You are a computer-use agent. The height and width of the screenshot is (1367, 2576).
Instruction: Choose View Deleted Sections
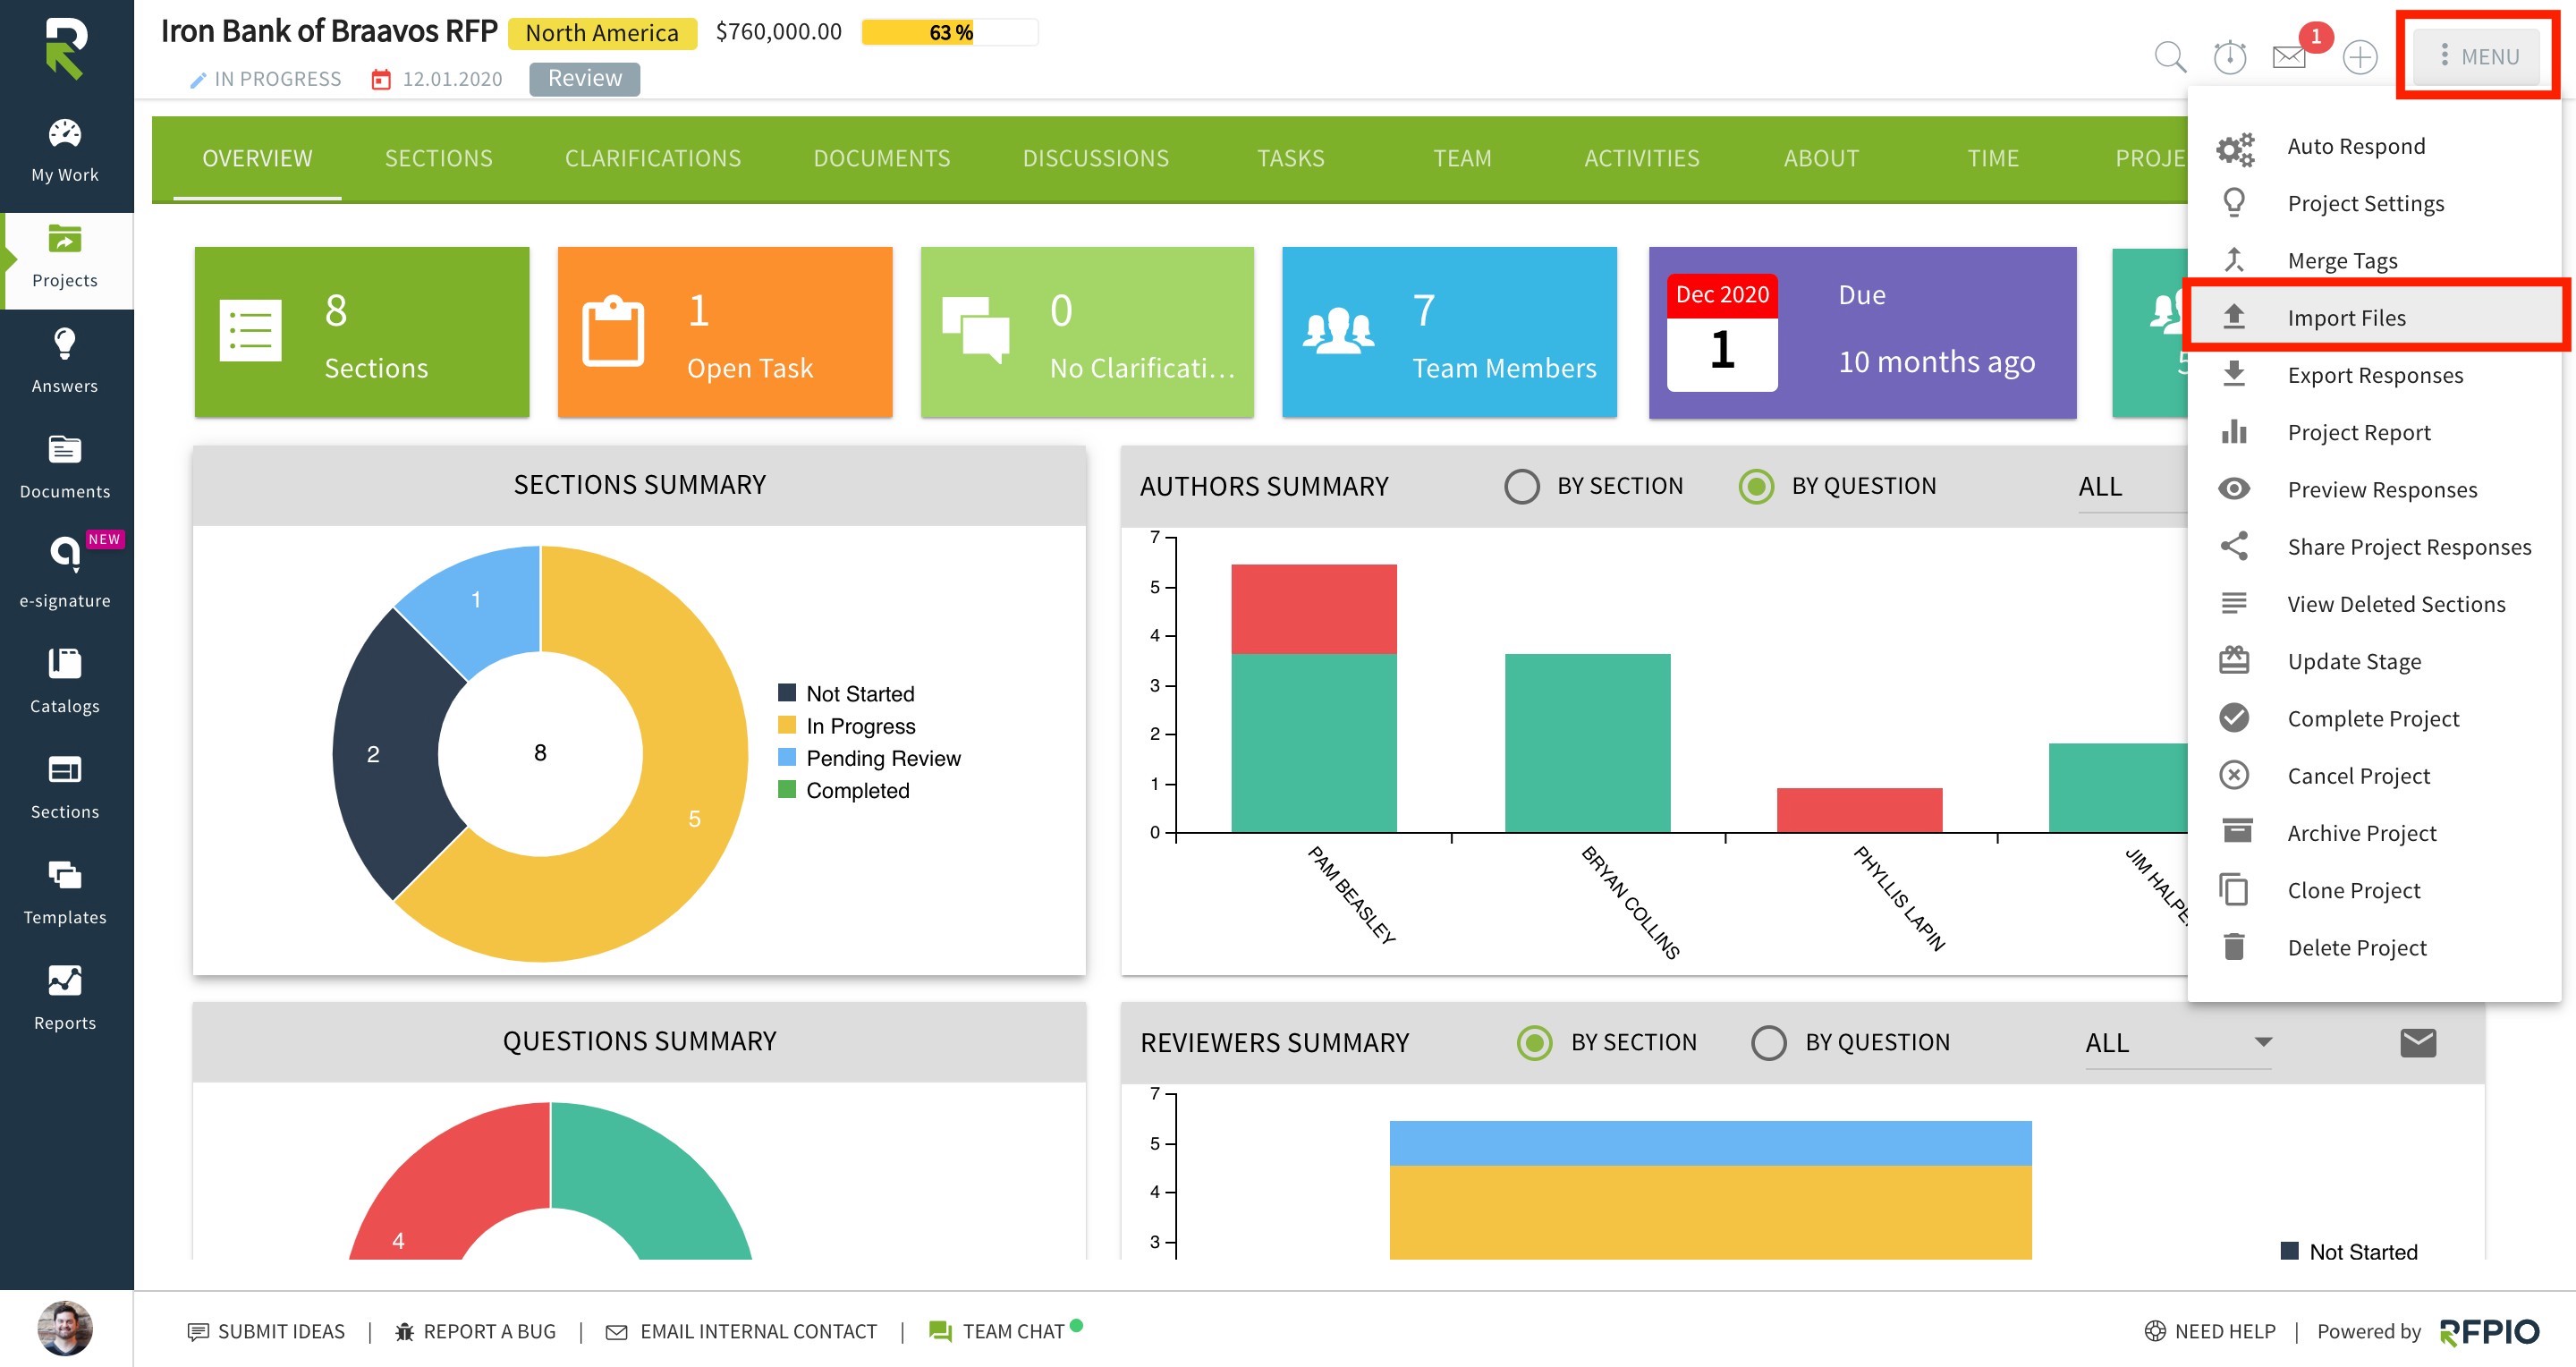pyautogui.click(x=2373, y=604)
